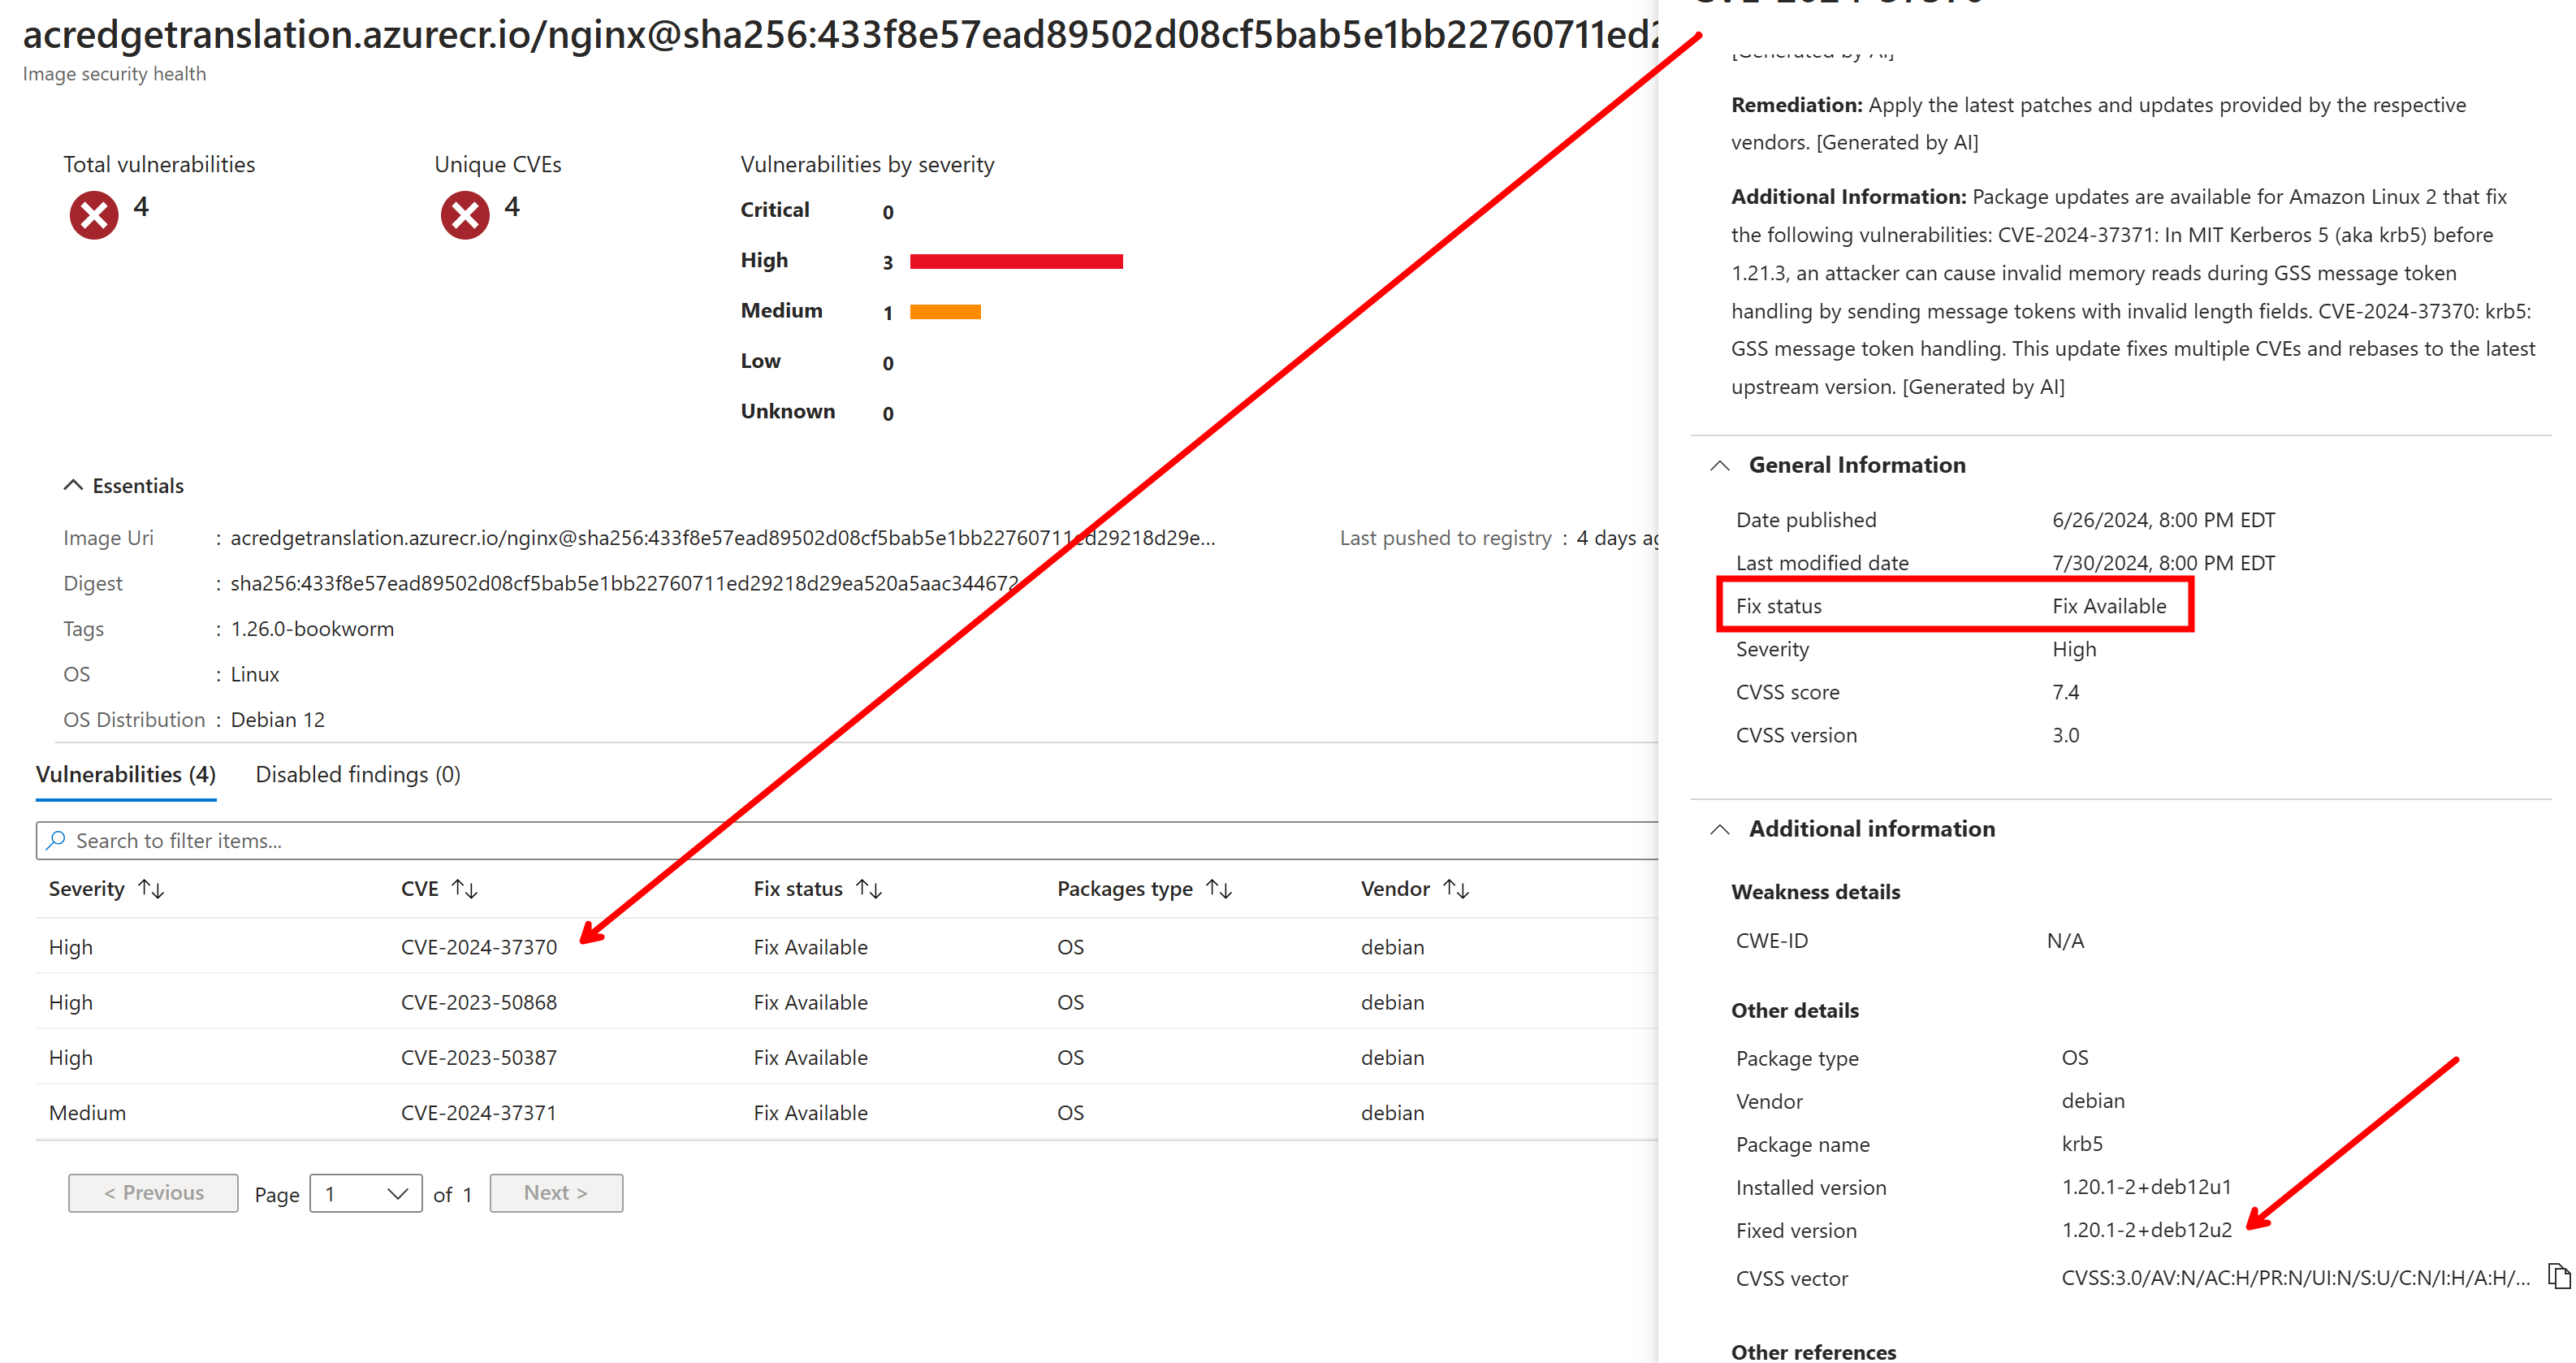Click inside the search to filter items field

tap(400, 840)
